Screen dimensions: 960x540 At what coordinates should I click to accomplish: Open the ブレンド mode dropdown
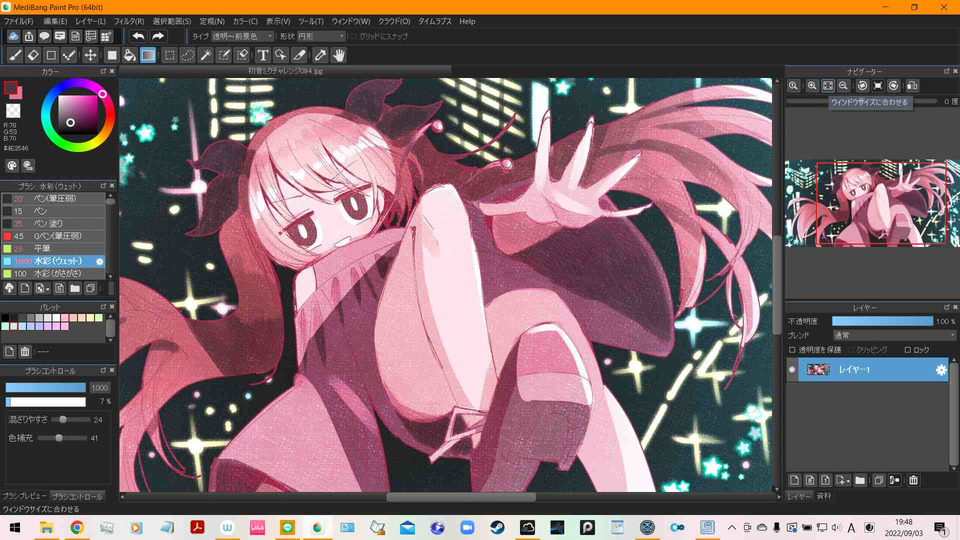[894, 336]
